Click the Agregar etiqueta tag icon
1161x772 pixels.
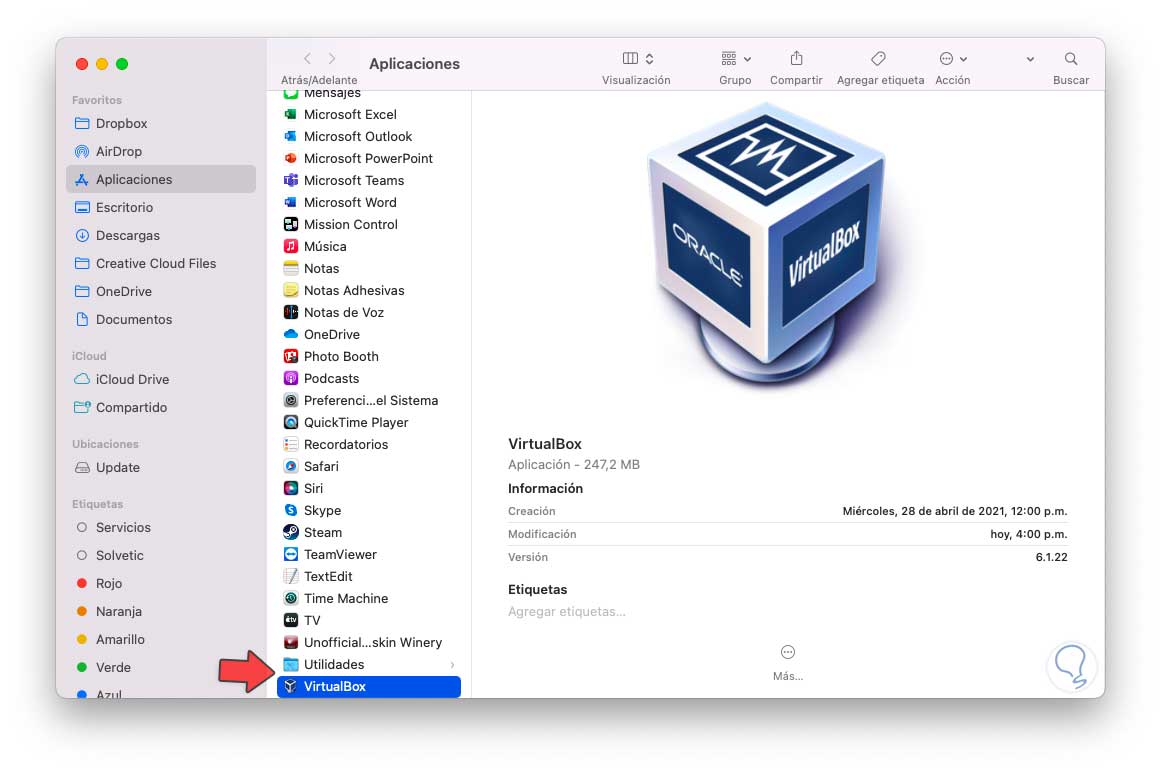(878, 58)
